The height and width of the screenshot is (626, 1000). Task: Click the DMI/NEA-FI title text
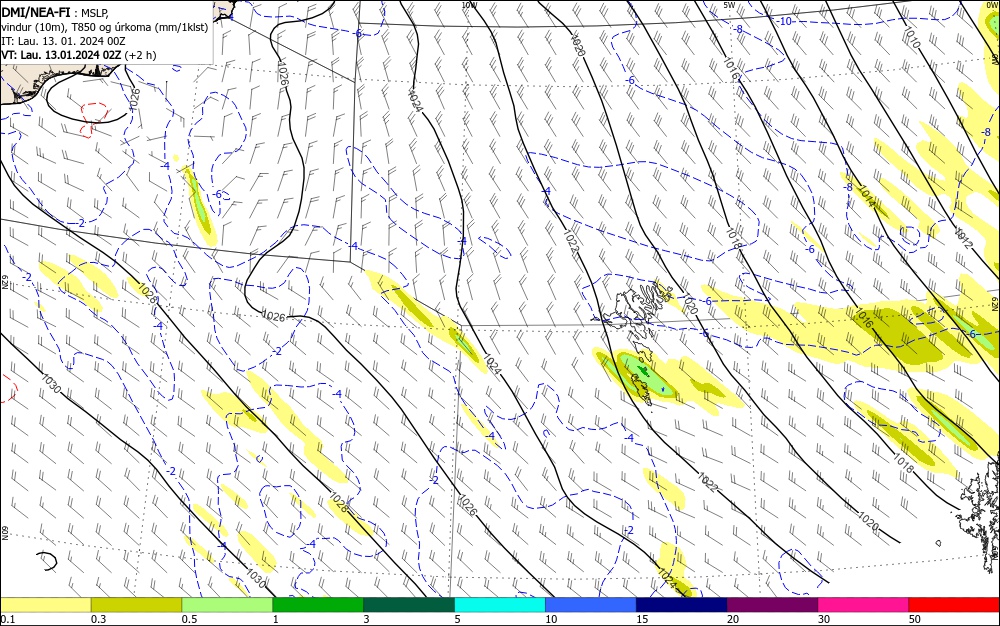36,11
